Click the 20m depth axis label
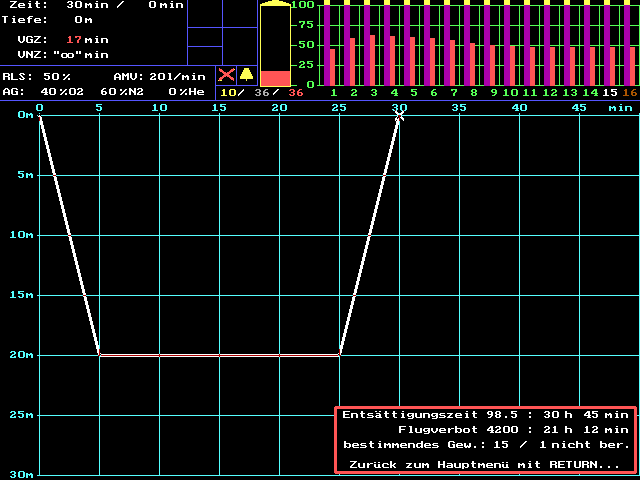The height and width of the screenshot is (480, 640). 20,355
